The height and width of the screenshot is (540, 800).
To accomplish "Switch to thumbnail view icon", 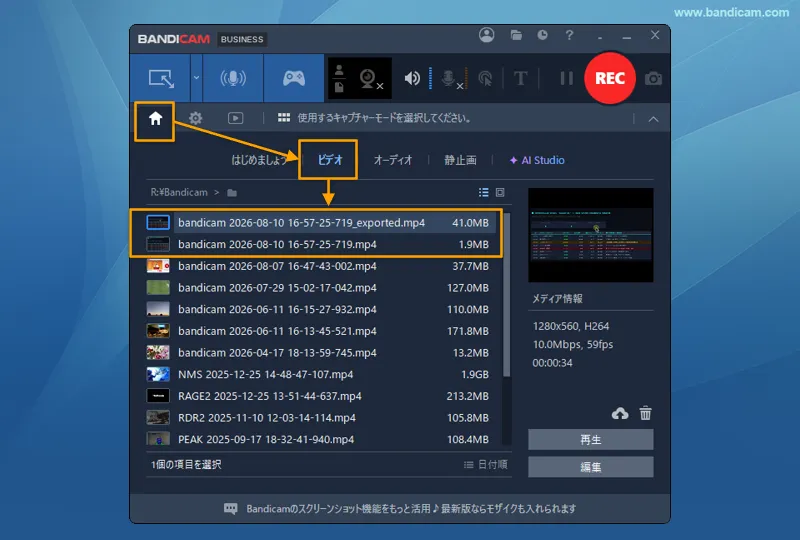I will click(500, 192).
